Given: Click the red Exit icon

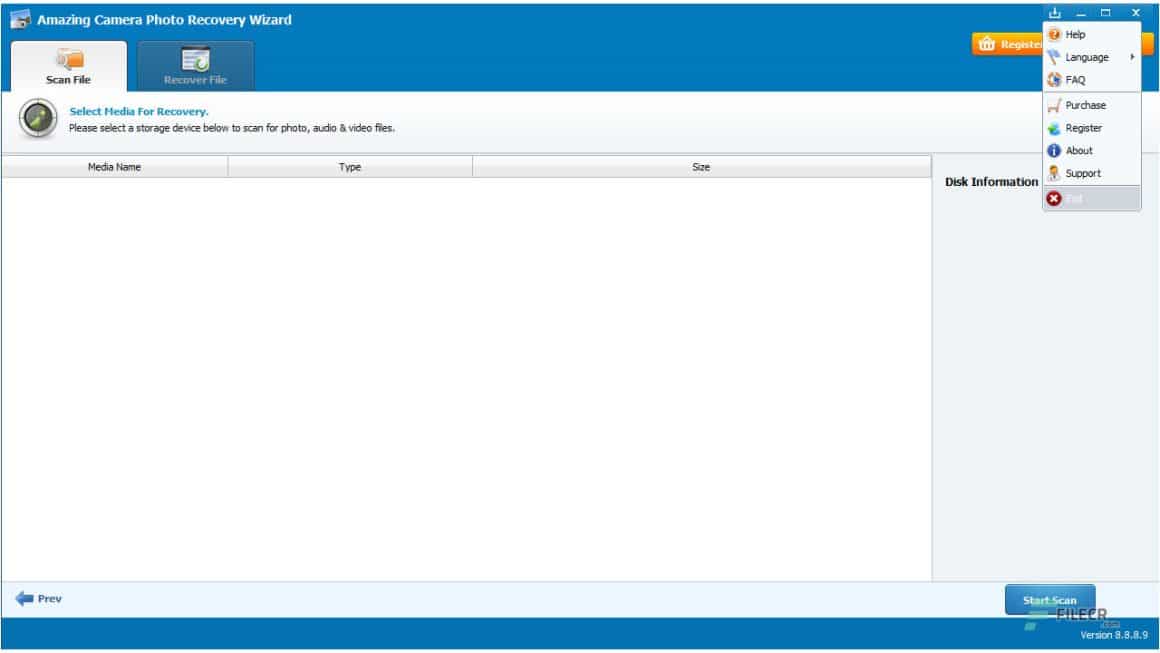Looking at the screenshot, I should [x=1054, y=198].
